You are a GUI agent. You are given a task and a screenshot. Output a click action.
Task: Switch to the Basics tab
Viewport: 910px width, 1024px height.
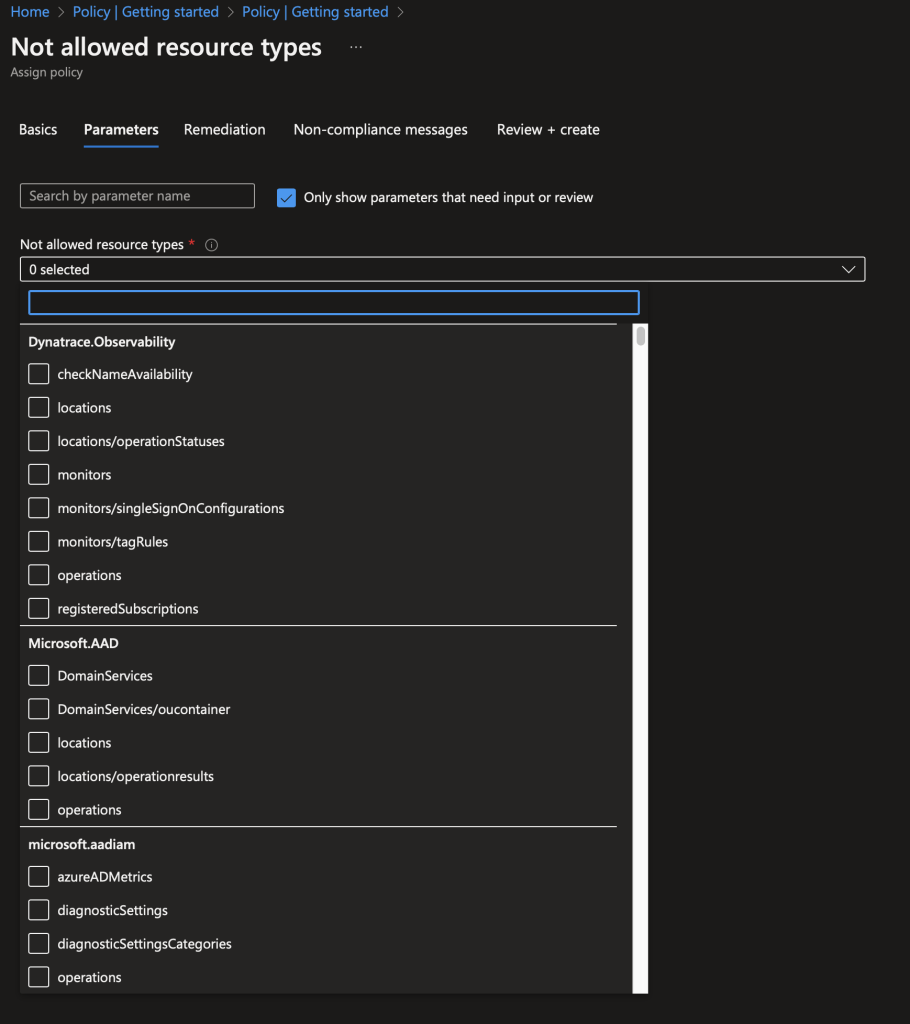coord(38,129)
